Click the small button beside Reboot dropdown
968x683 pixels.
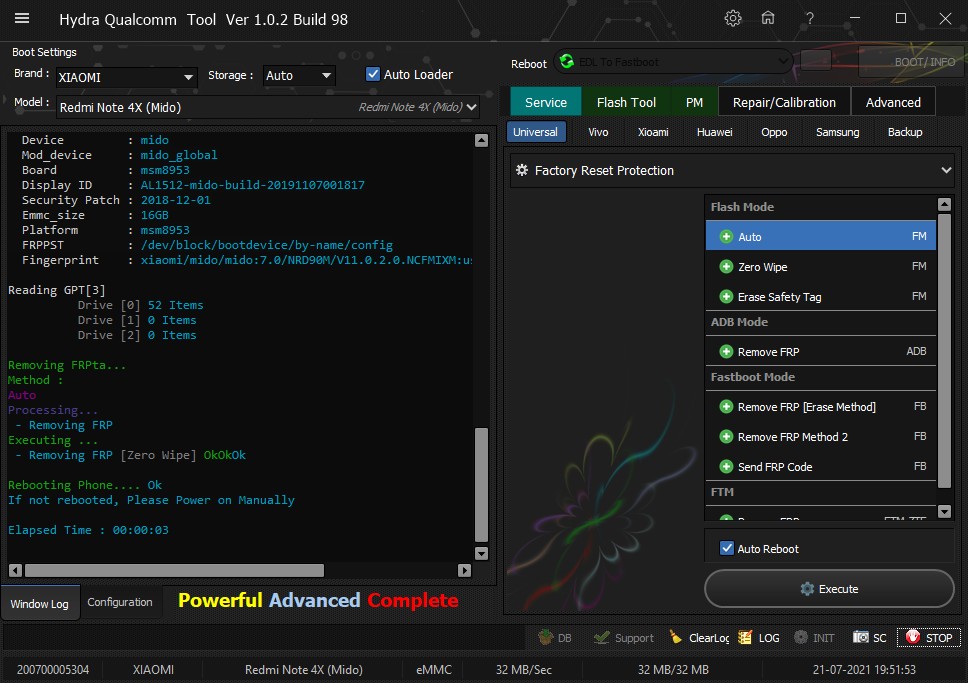coord(816,61)
